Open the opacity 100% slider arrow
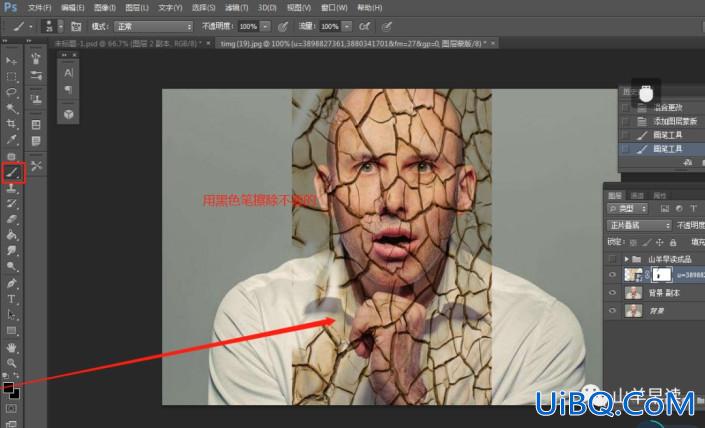The image size is (705, 428). pos(265,27)
